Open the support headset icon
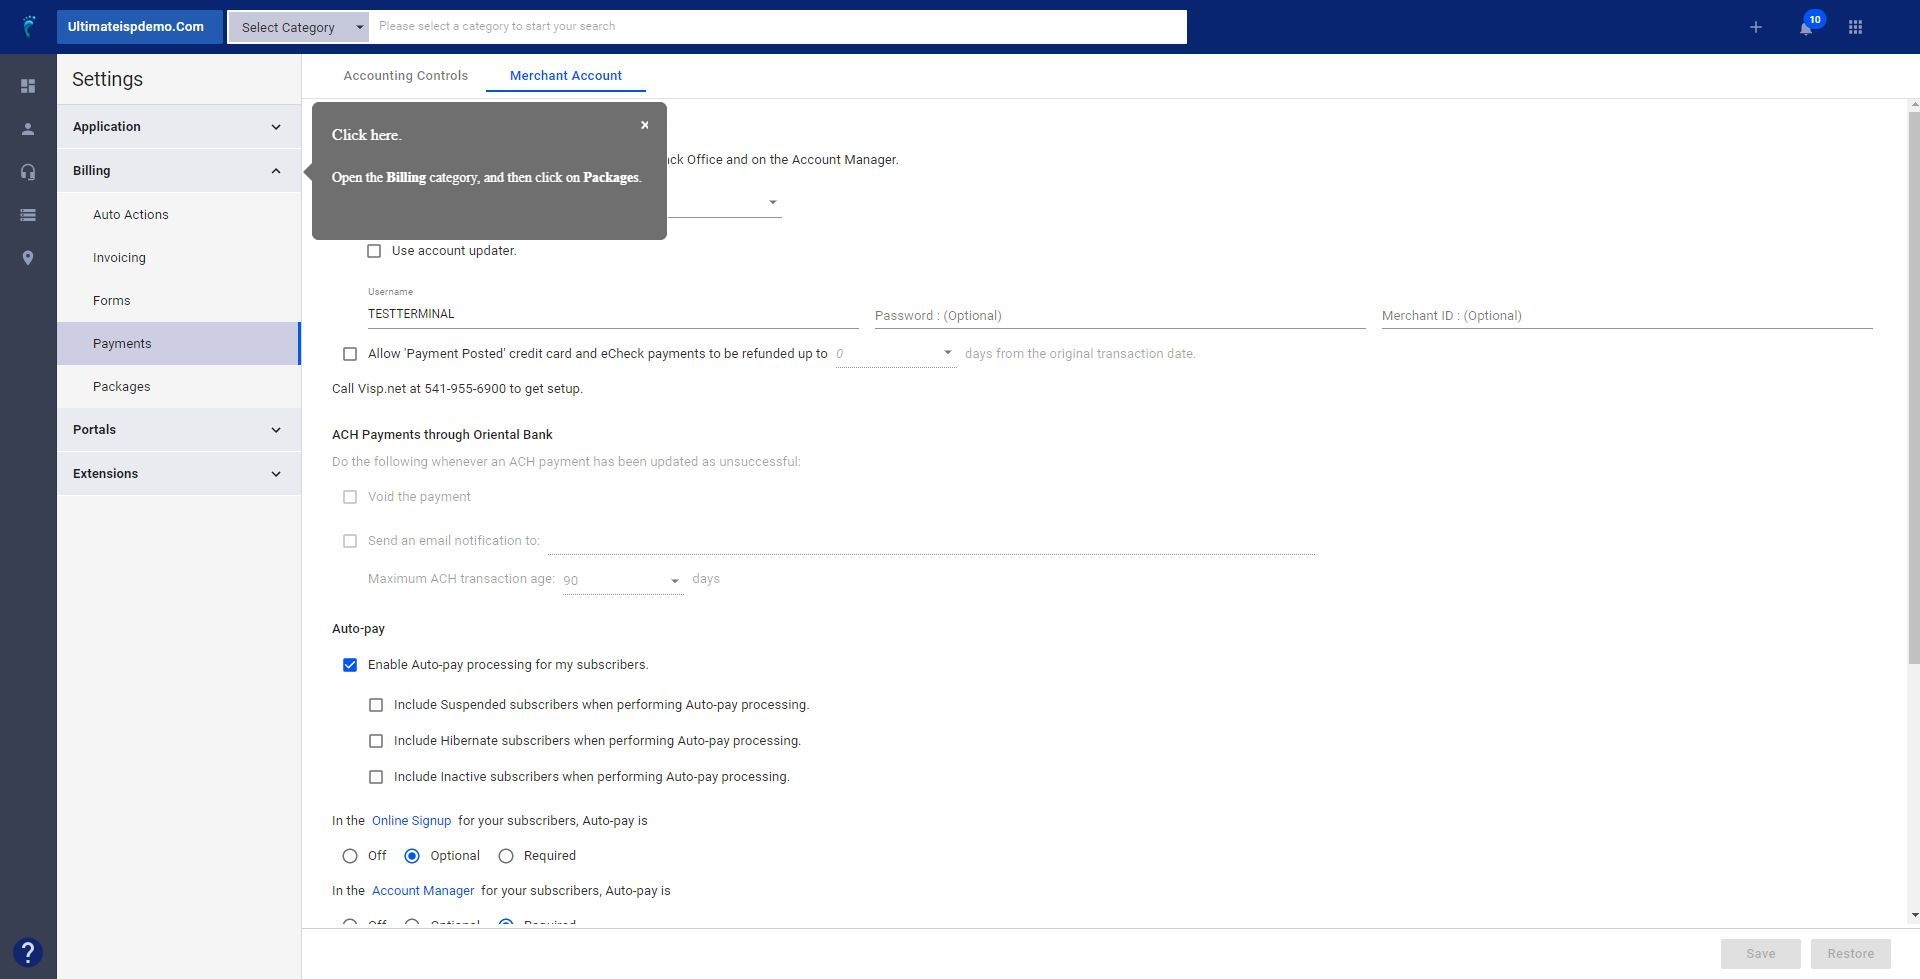This screenshot has width=1920, height=979. [x=28, y=172]
